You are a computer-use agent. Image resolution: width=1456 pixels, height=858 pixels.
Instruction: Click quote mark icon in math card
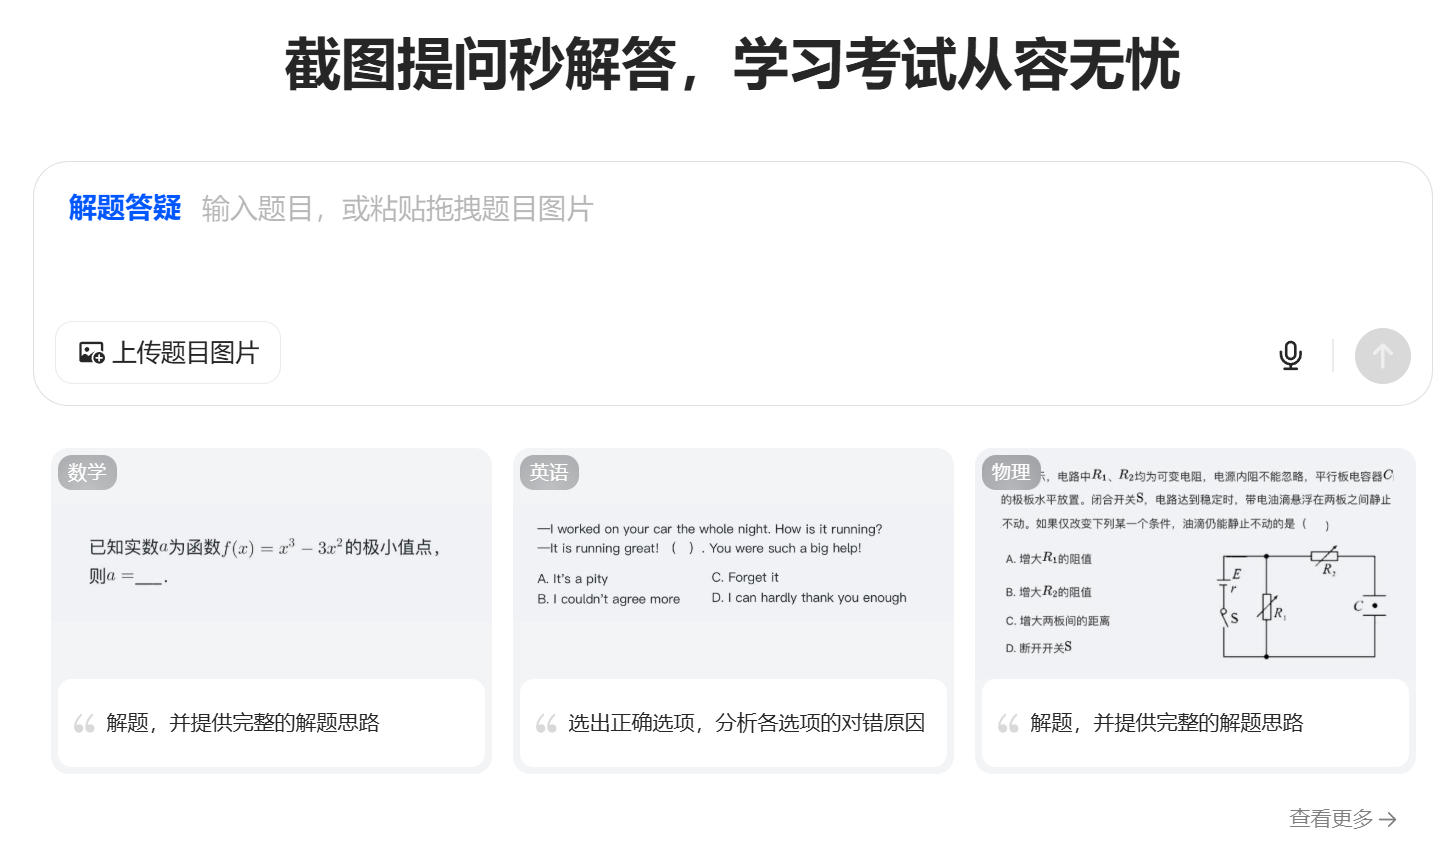[x=84, y=723]
